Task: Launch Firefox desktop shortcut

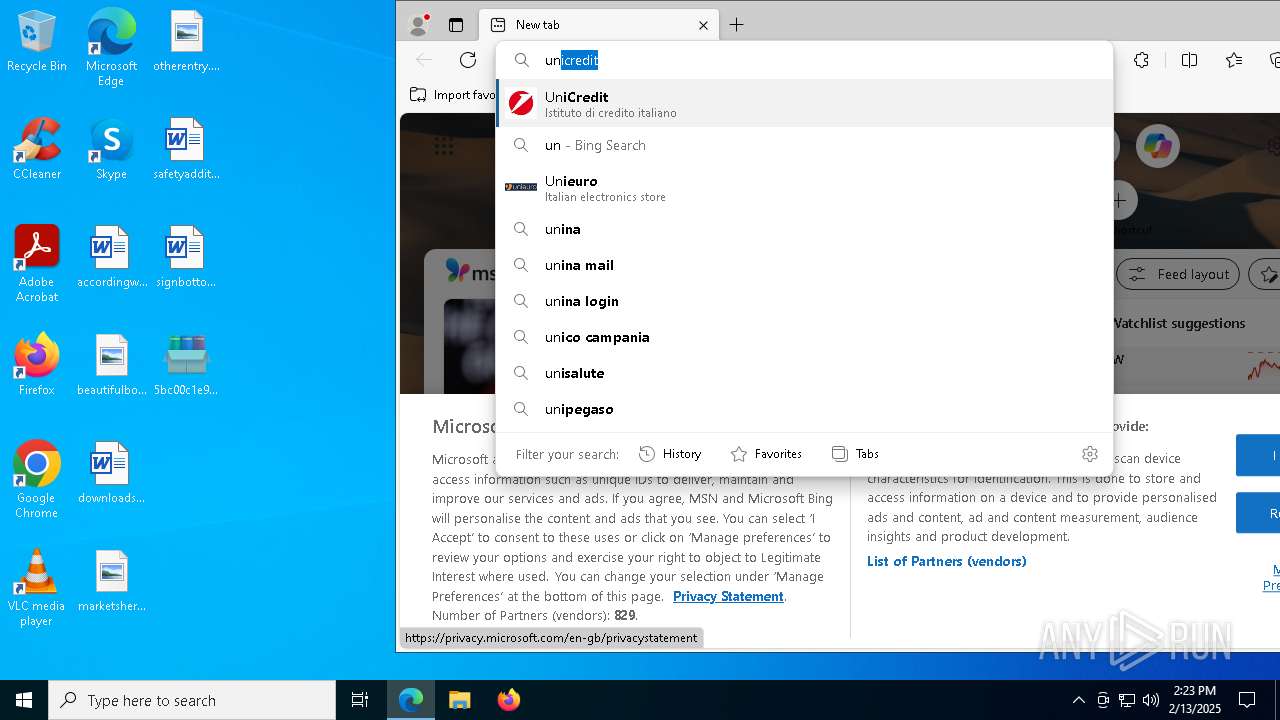Action: (37, 366)
